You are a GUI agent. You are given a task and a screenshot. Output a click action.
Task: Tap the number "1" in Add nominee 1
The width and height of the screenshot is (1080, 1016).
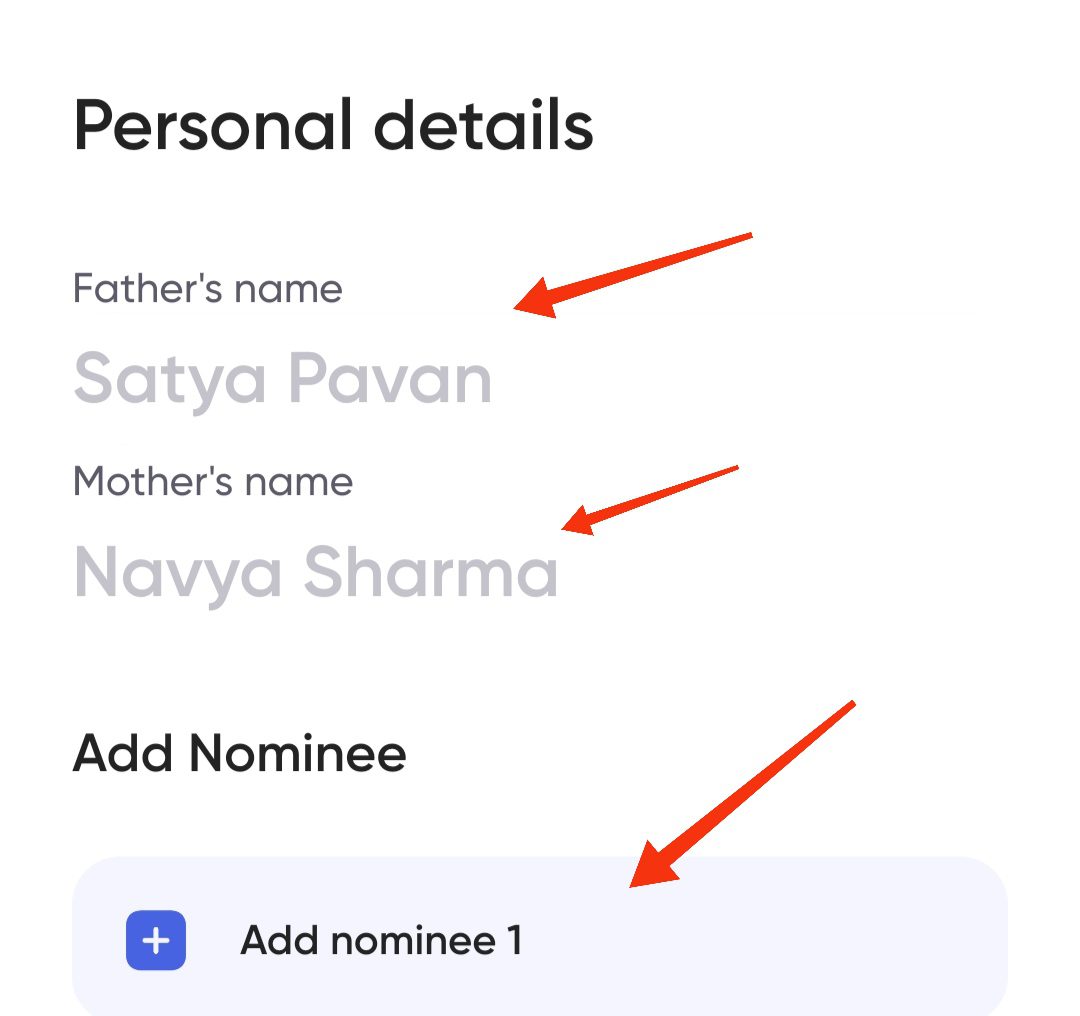tap(514, 940)
